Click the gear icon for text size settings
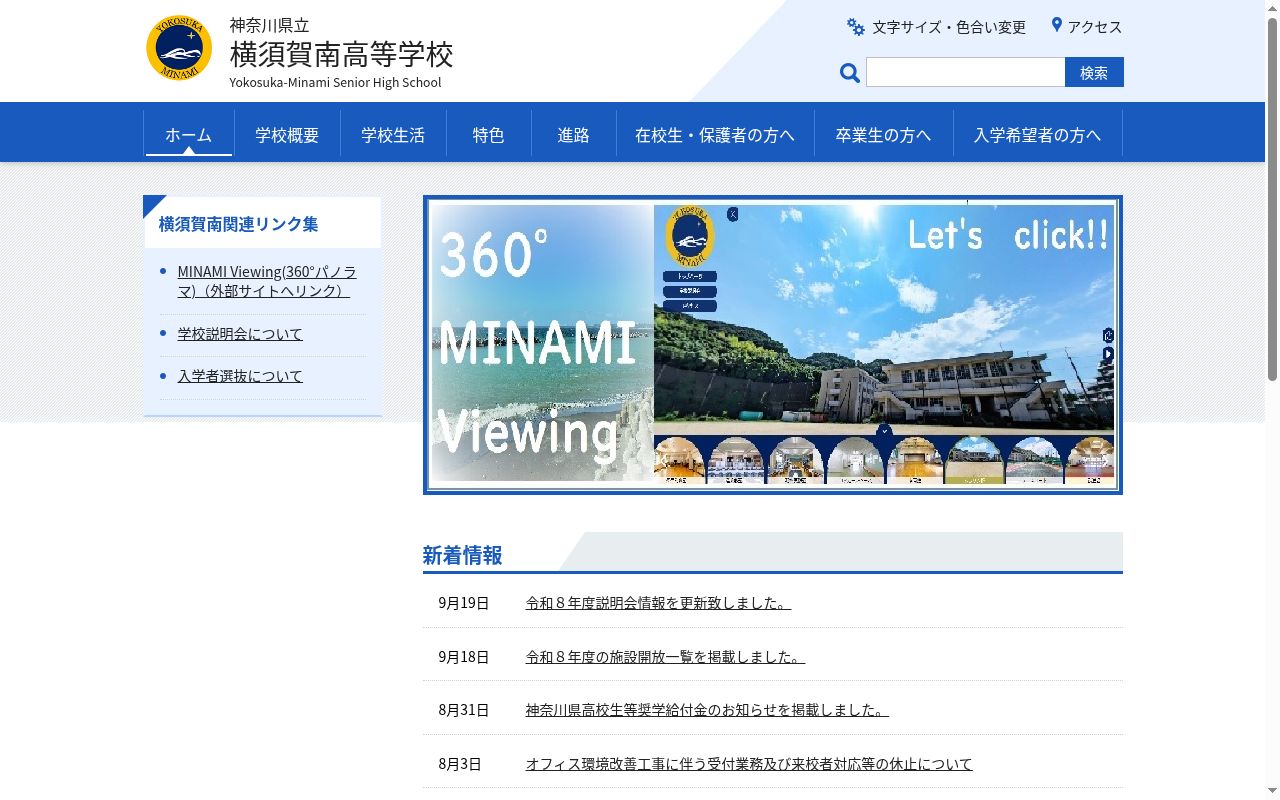Image resolution: width=1280 pixels, height=800 pixels. [856, 27]
